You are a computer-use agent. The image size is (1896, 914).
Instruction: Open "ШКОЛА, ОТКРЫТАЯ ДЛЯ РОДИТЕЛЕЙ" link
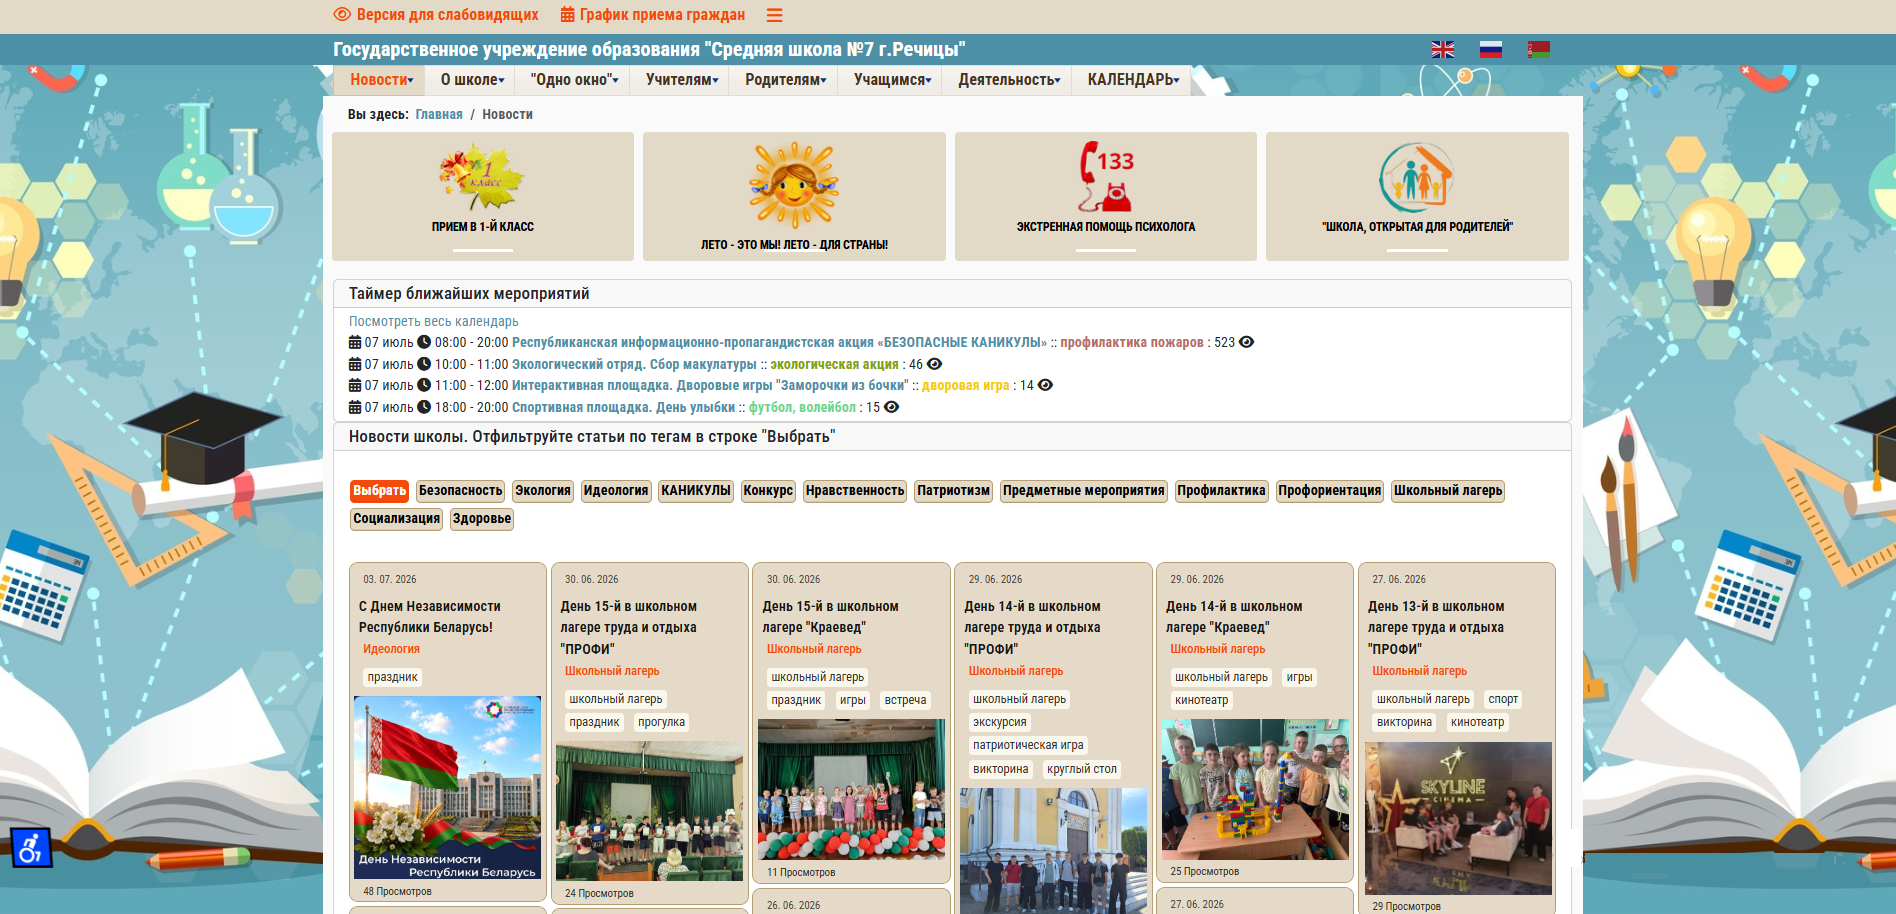pos(1417,227)
